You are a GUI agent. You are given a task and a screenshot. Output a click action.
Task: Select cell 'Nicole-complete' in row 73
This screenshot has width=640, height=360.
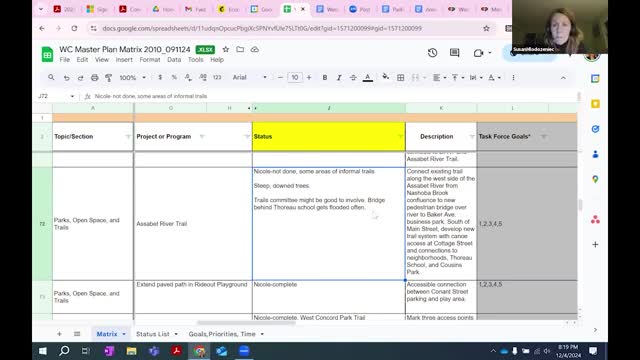(329, 297)
